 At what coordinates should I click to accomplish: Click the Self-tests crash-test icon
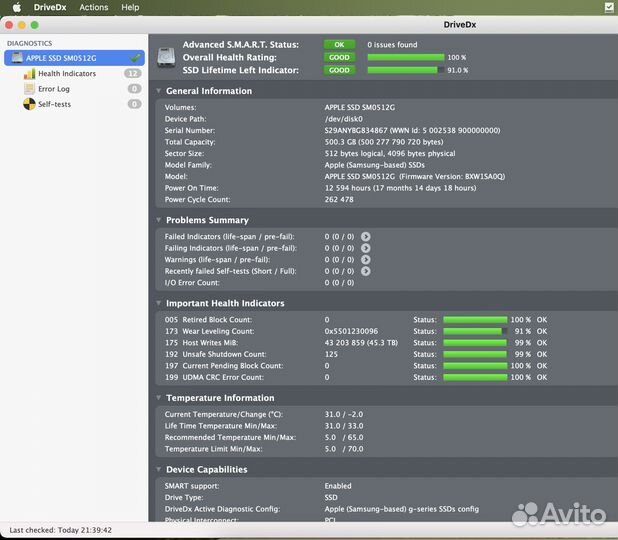pyautogui.click(x=29, y=104)
